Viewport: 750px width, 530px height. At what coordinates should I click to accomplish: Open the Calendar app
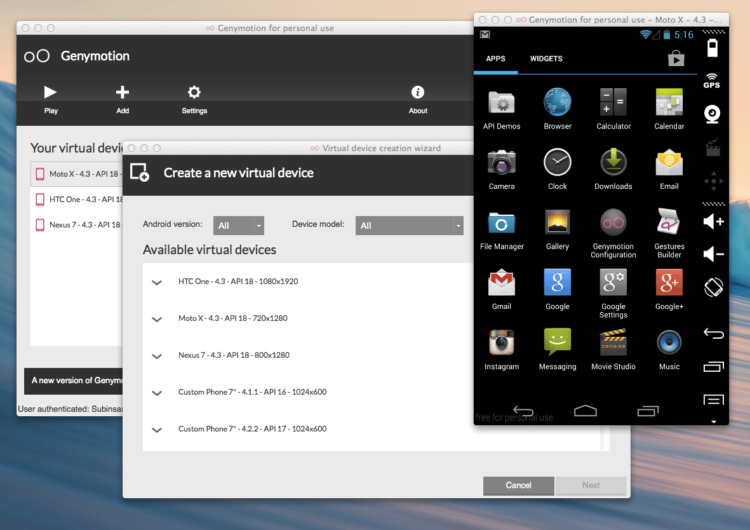tap(669, 109)
